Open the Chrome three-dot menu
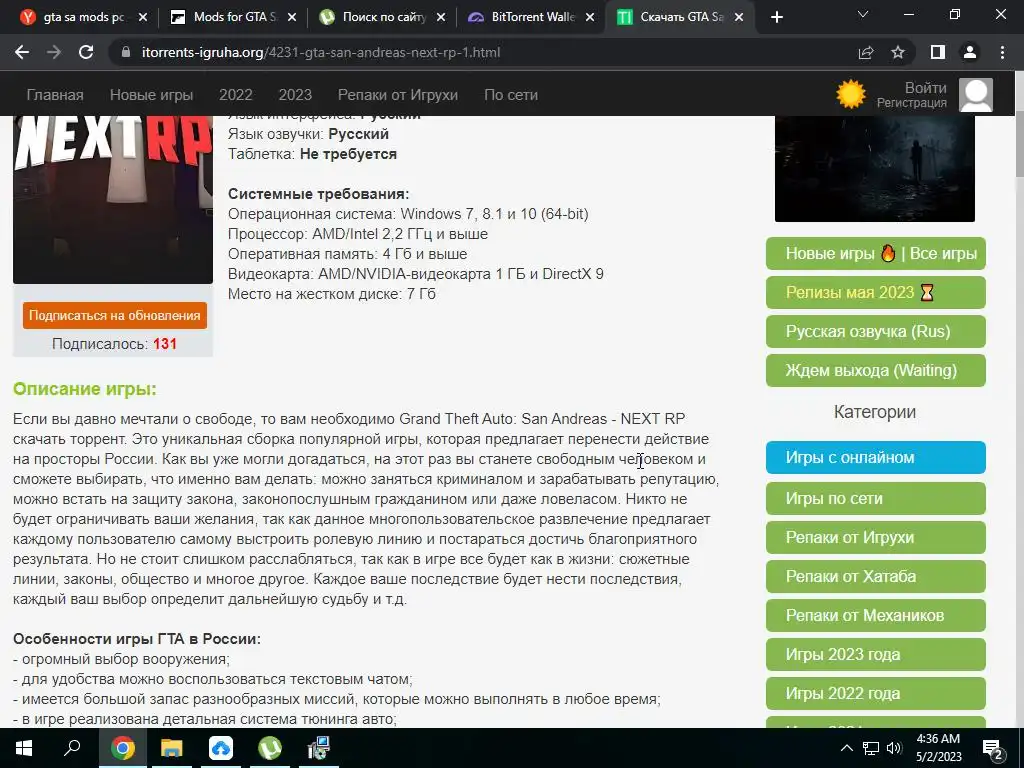 point(1002,52)
